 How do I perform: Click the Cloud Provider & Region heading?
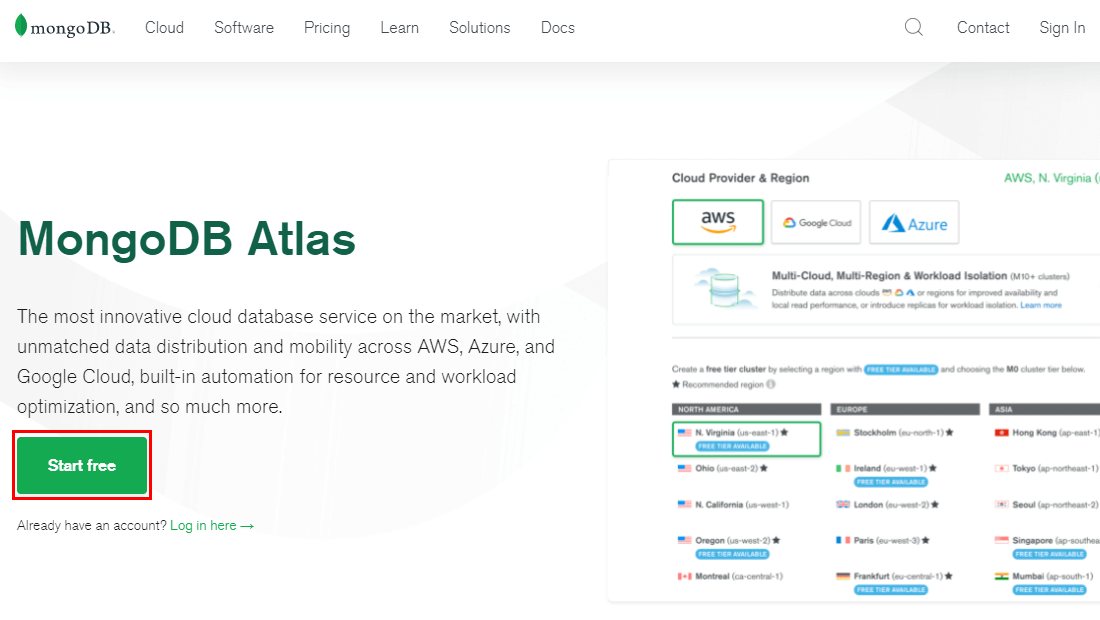740,178
